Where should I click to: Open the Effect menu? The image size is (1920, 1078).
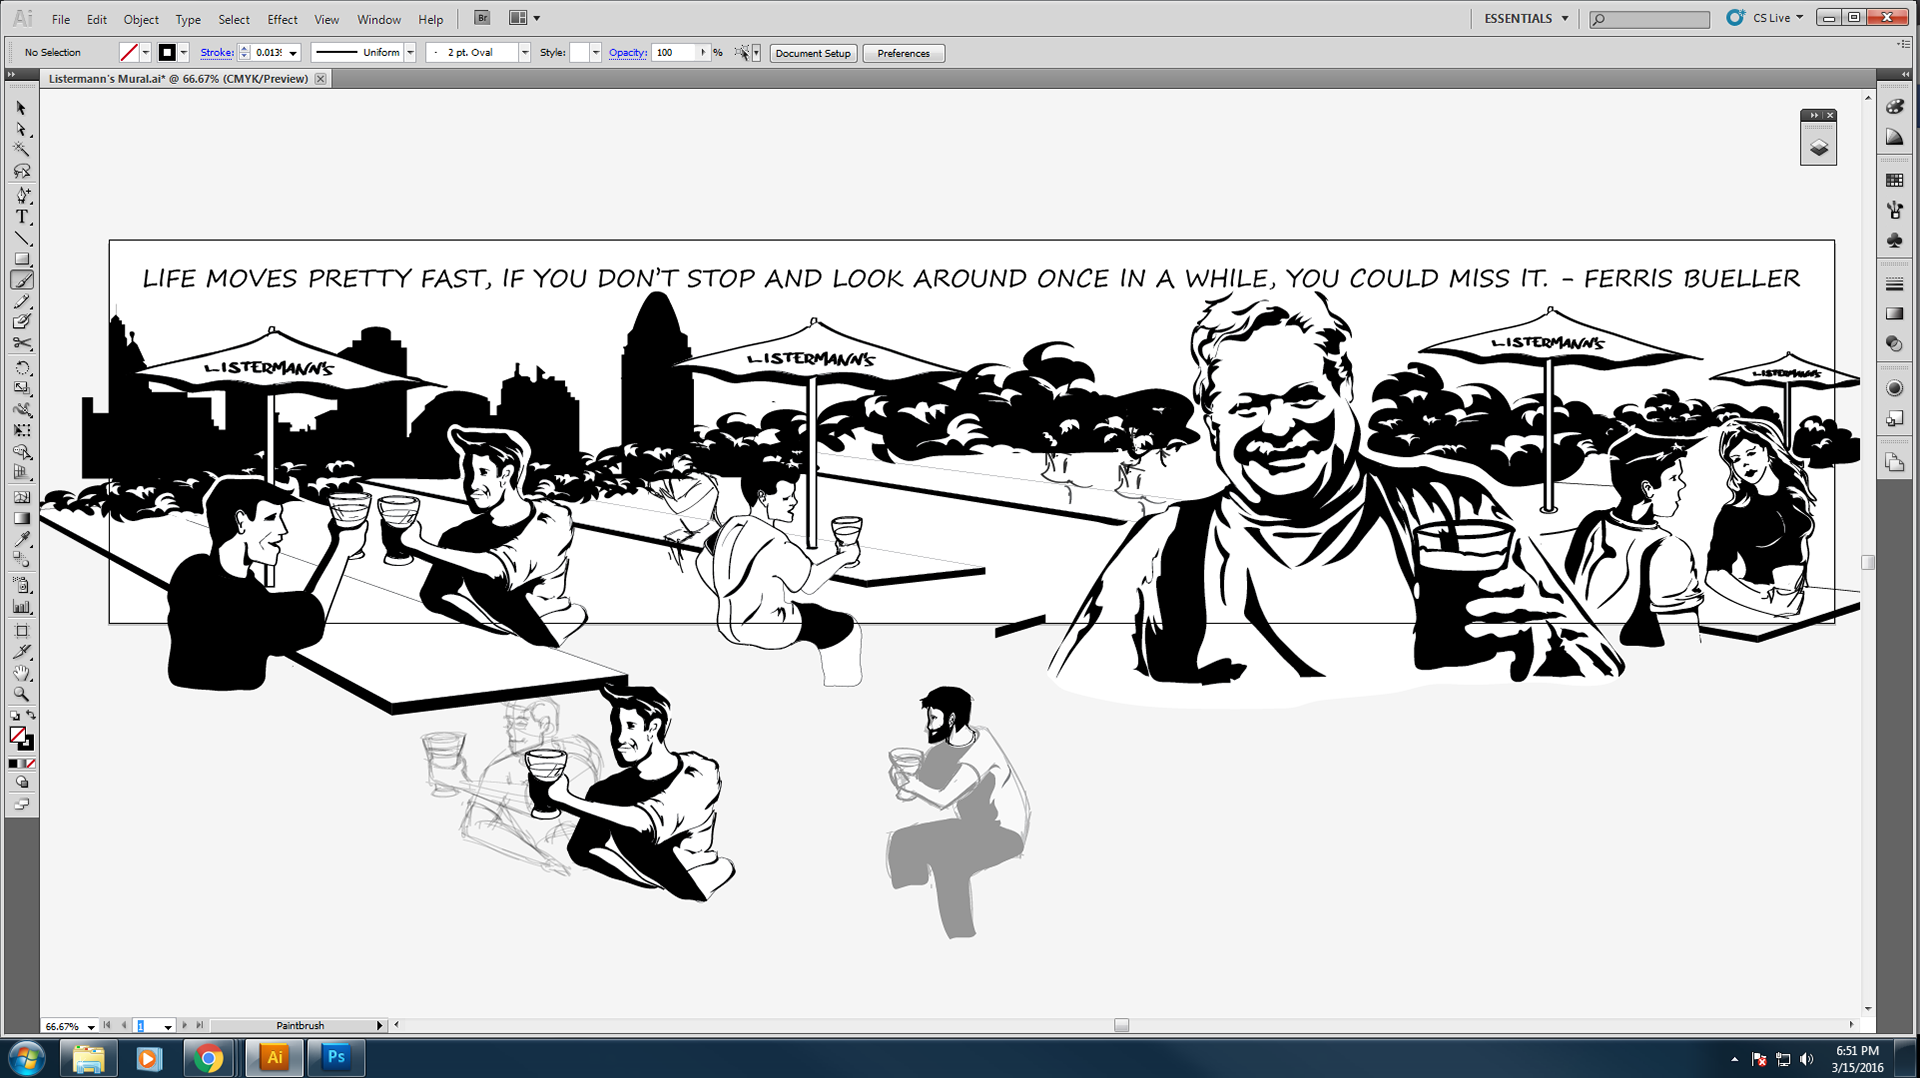[x=282, y=19]
